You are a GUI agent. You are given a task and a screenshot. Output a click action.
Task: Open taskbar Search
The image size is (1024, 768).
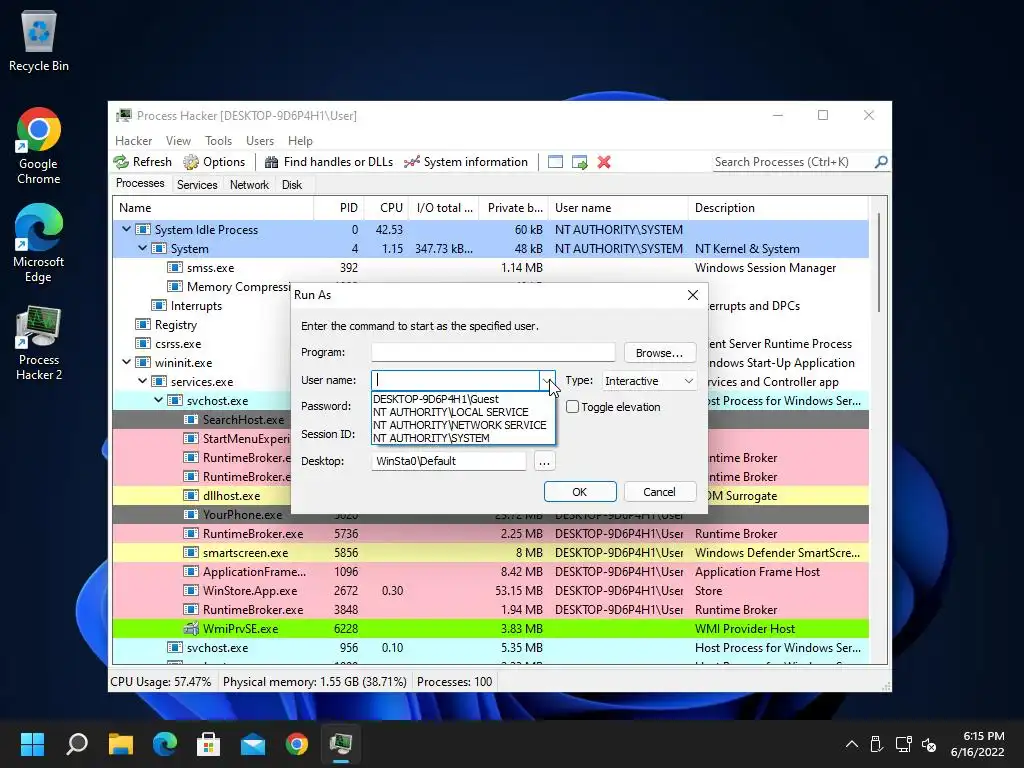[x=77, y=744]
